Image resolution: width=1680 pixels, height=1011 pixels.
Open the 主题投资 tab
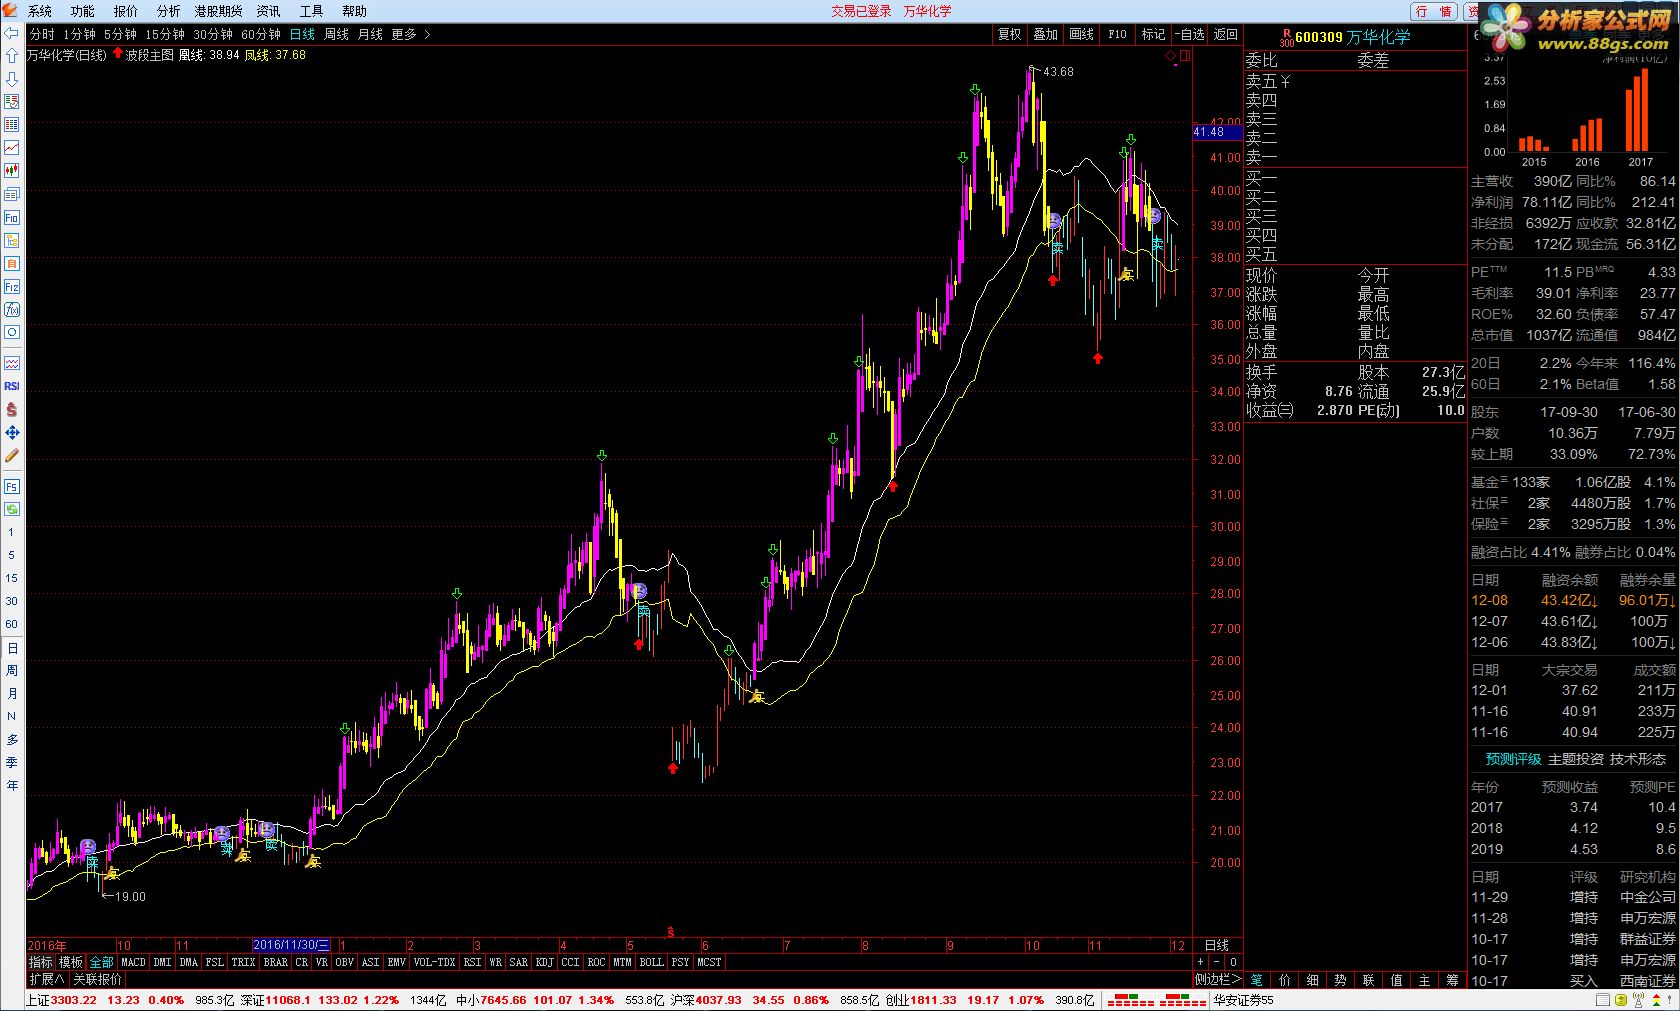[1576, 759]
